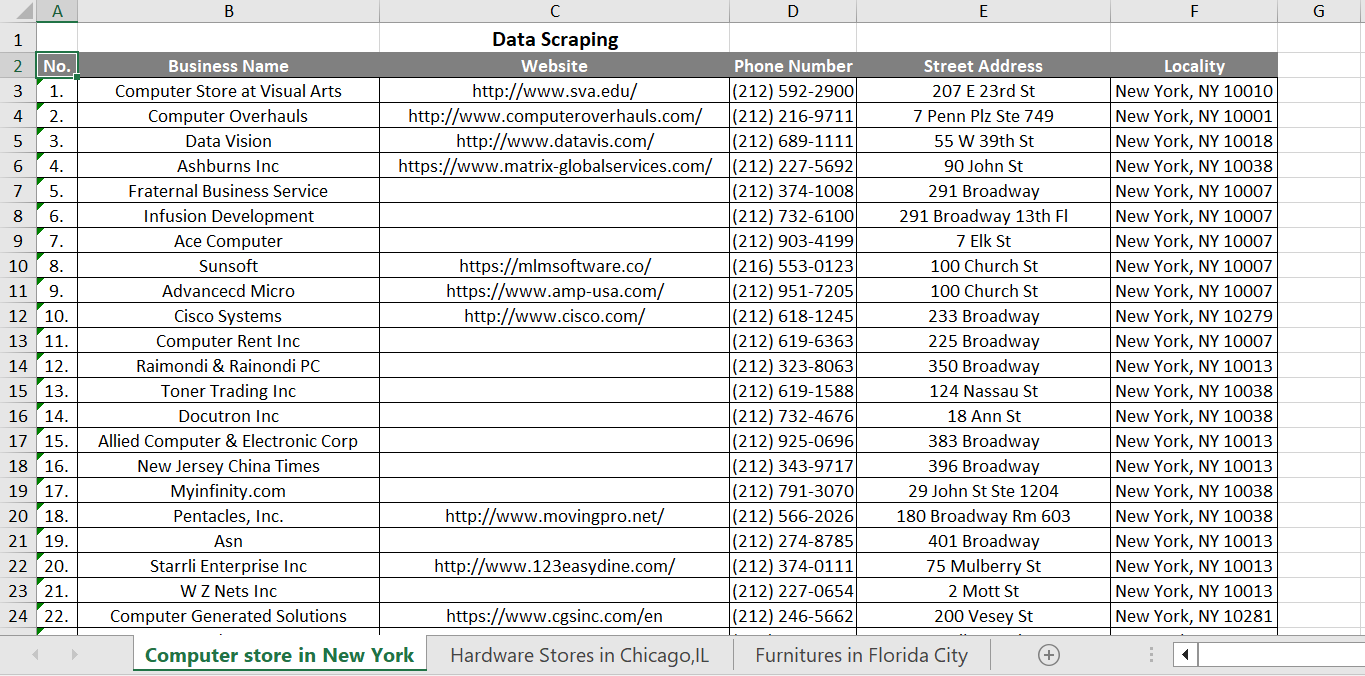The image size is (1365, 676).
Task: Click the 291 Broadway 13th Fl address
Action: 983,216
